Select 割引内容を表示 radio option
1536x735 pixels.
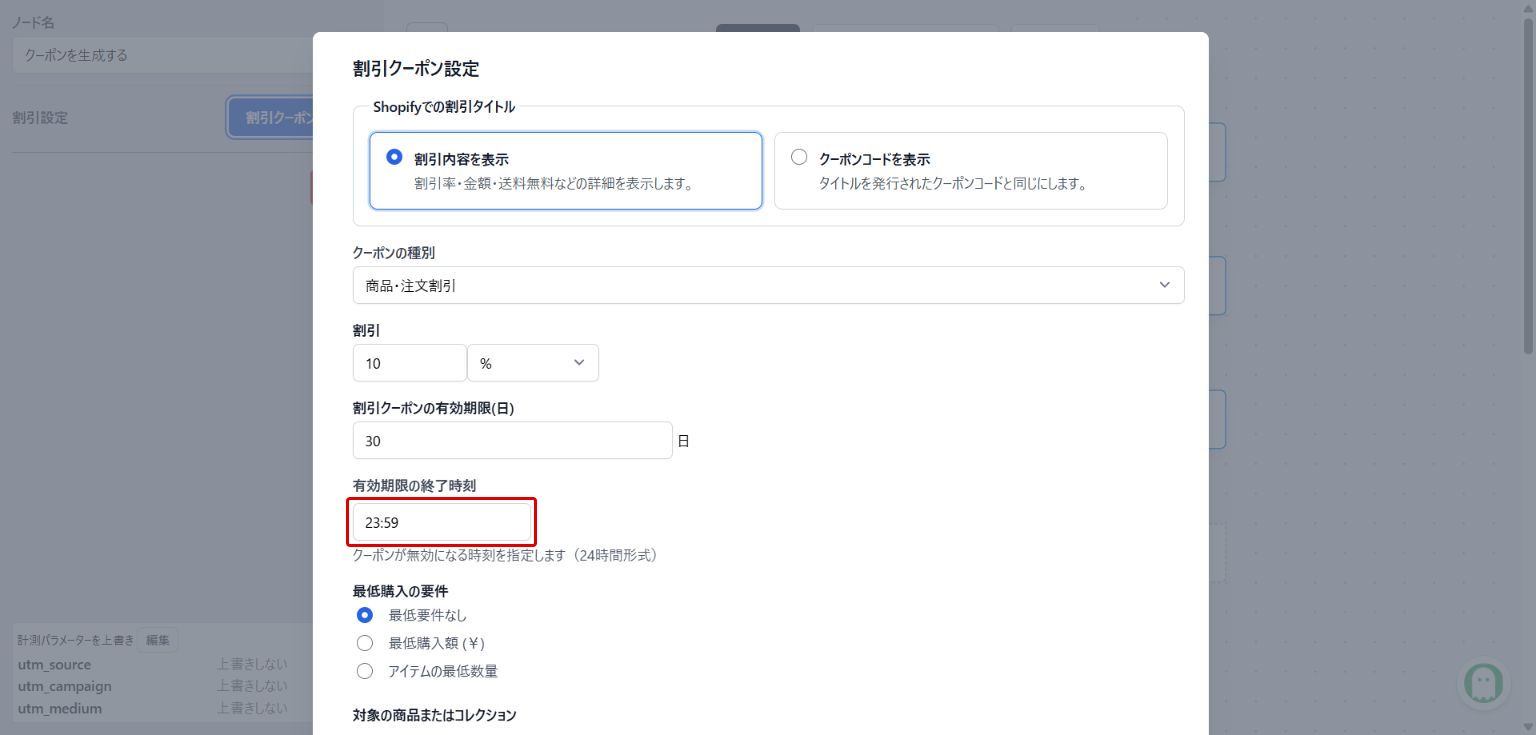394,157
